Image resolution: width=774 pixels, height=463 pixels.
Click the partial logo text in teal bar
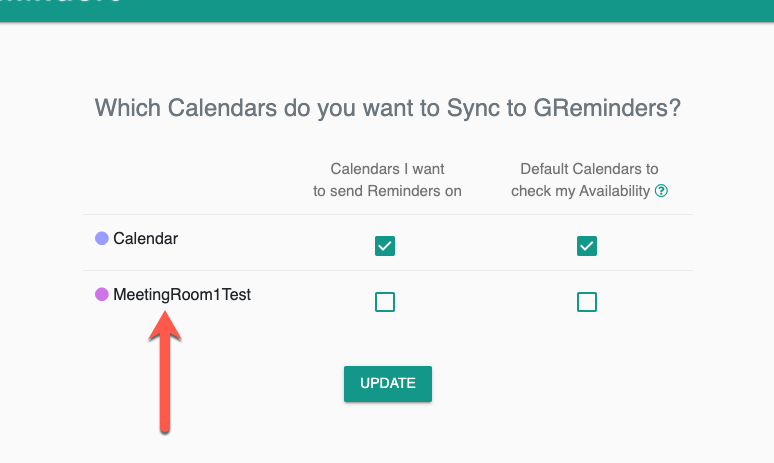click(x=60, y=2)
